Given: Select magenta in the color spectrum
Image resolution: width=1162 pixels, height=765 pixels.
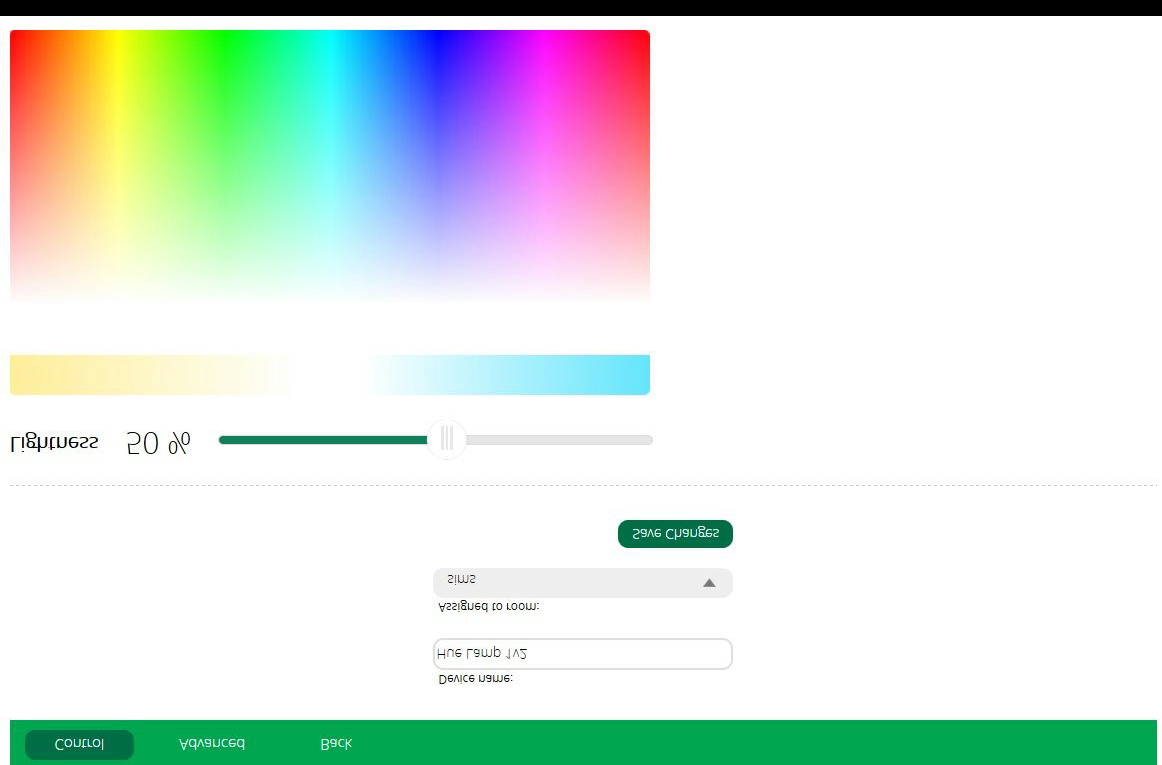Looking at the screenshot, I should pos(543,45).
